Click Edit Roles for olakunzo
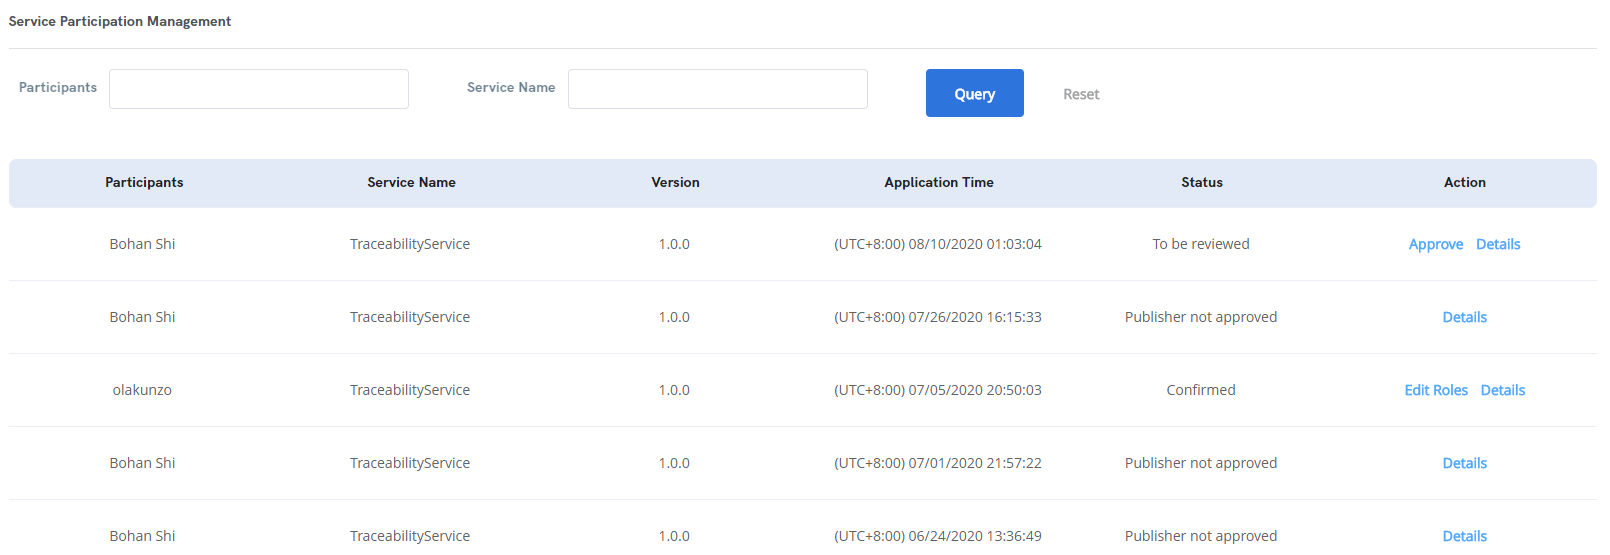This screenshot has height=555, width=1610. [1436, 390]
